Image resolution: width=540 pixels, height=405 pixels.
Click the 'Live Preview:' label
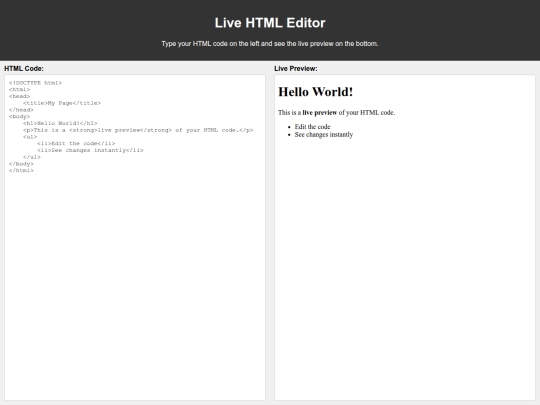[296, 69]
